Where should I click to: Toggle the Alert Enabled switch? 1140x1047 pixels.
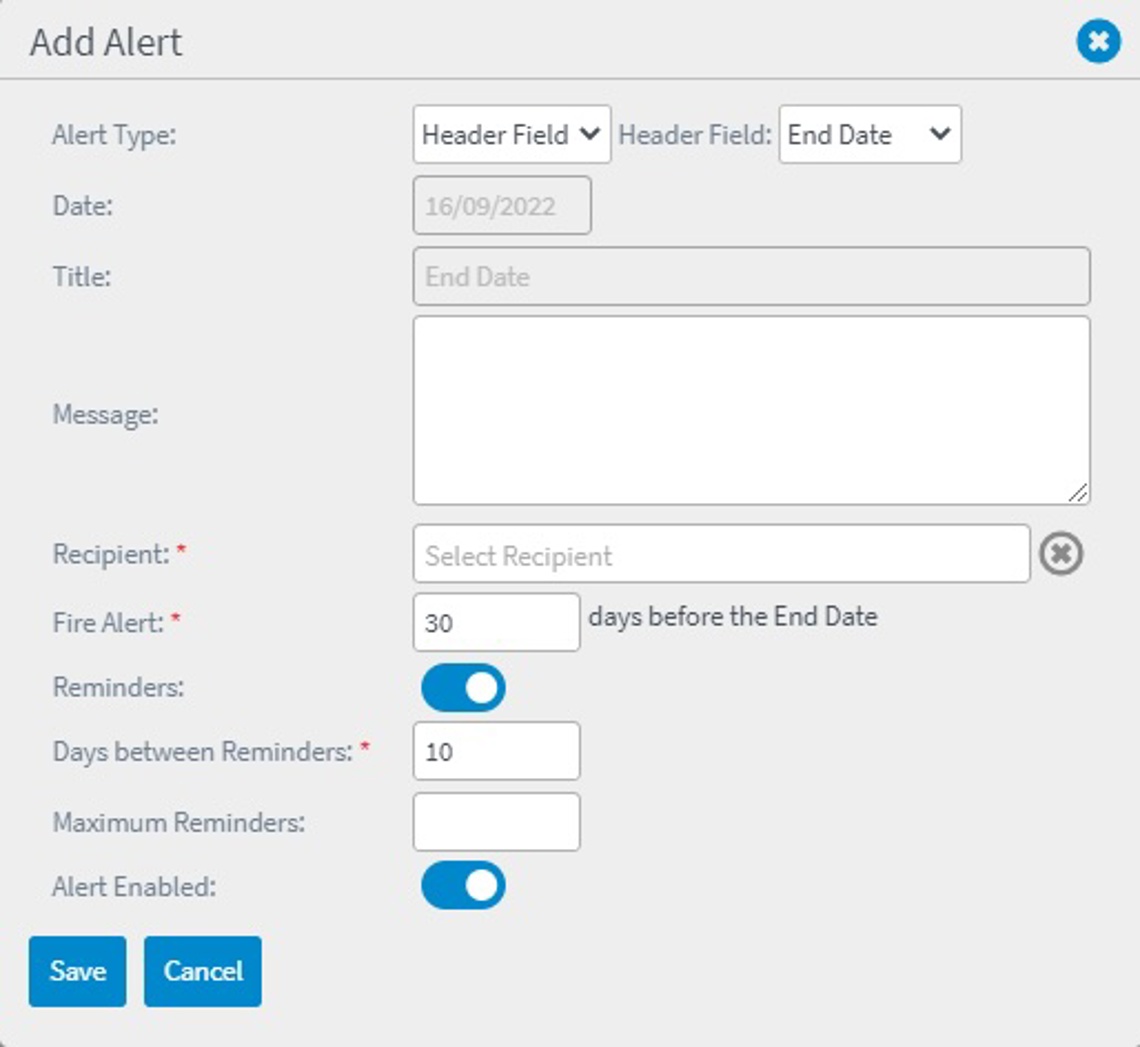click(x=463, y=886)
